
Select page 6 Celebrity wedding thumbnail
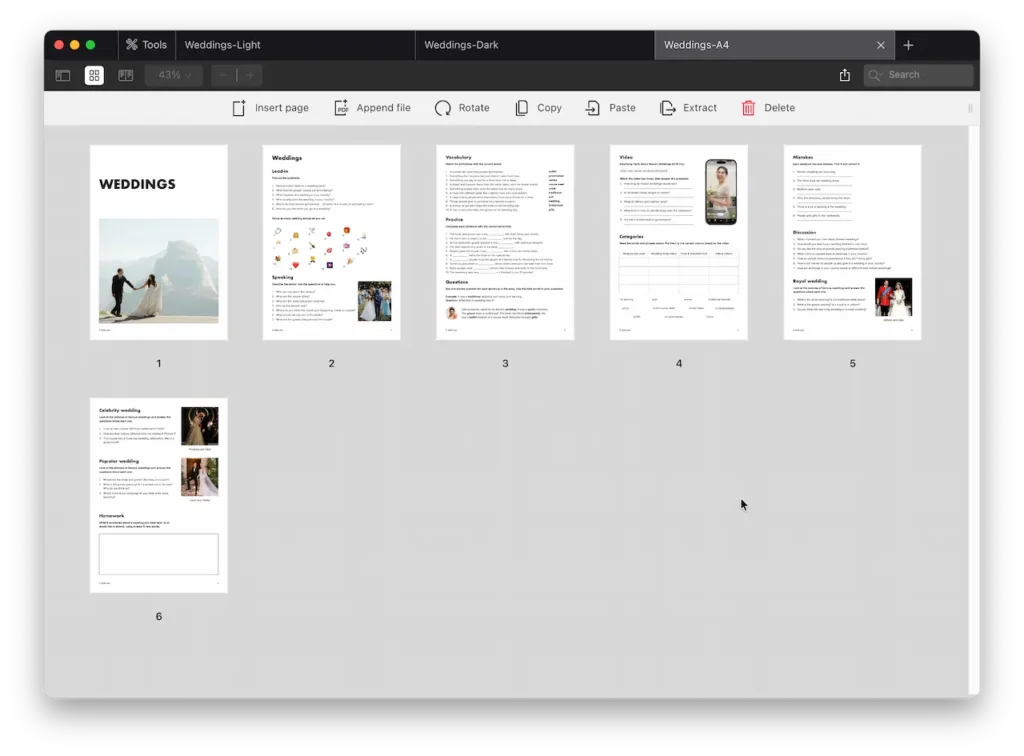tap(158, 495)
